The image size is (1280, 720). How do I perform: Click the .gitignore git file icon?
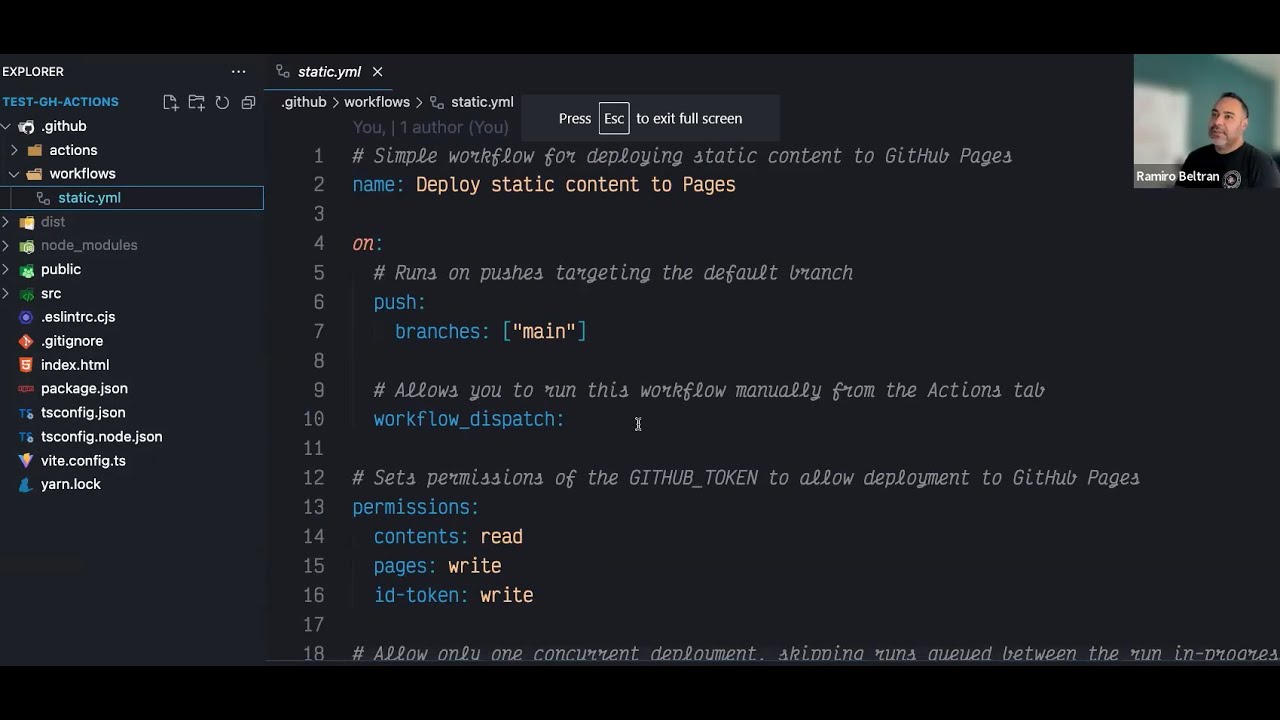(x=26, y=341)
